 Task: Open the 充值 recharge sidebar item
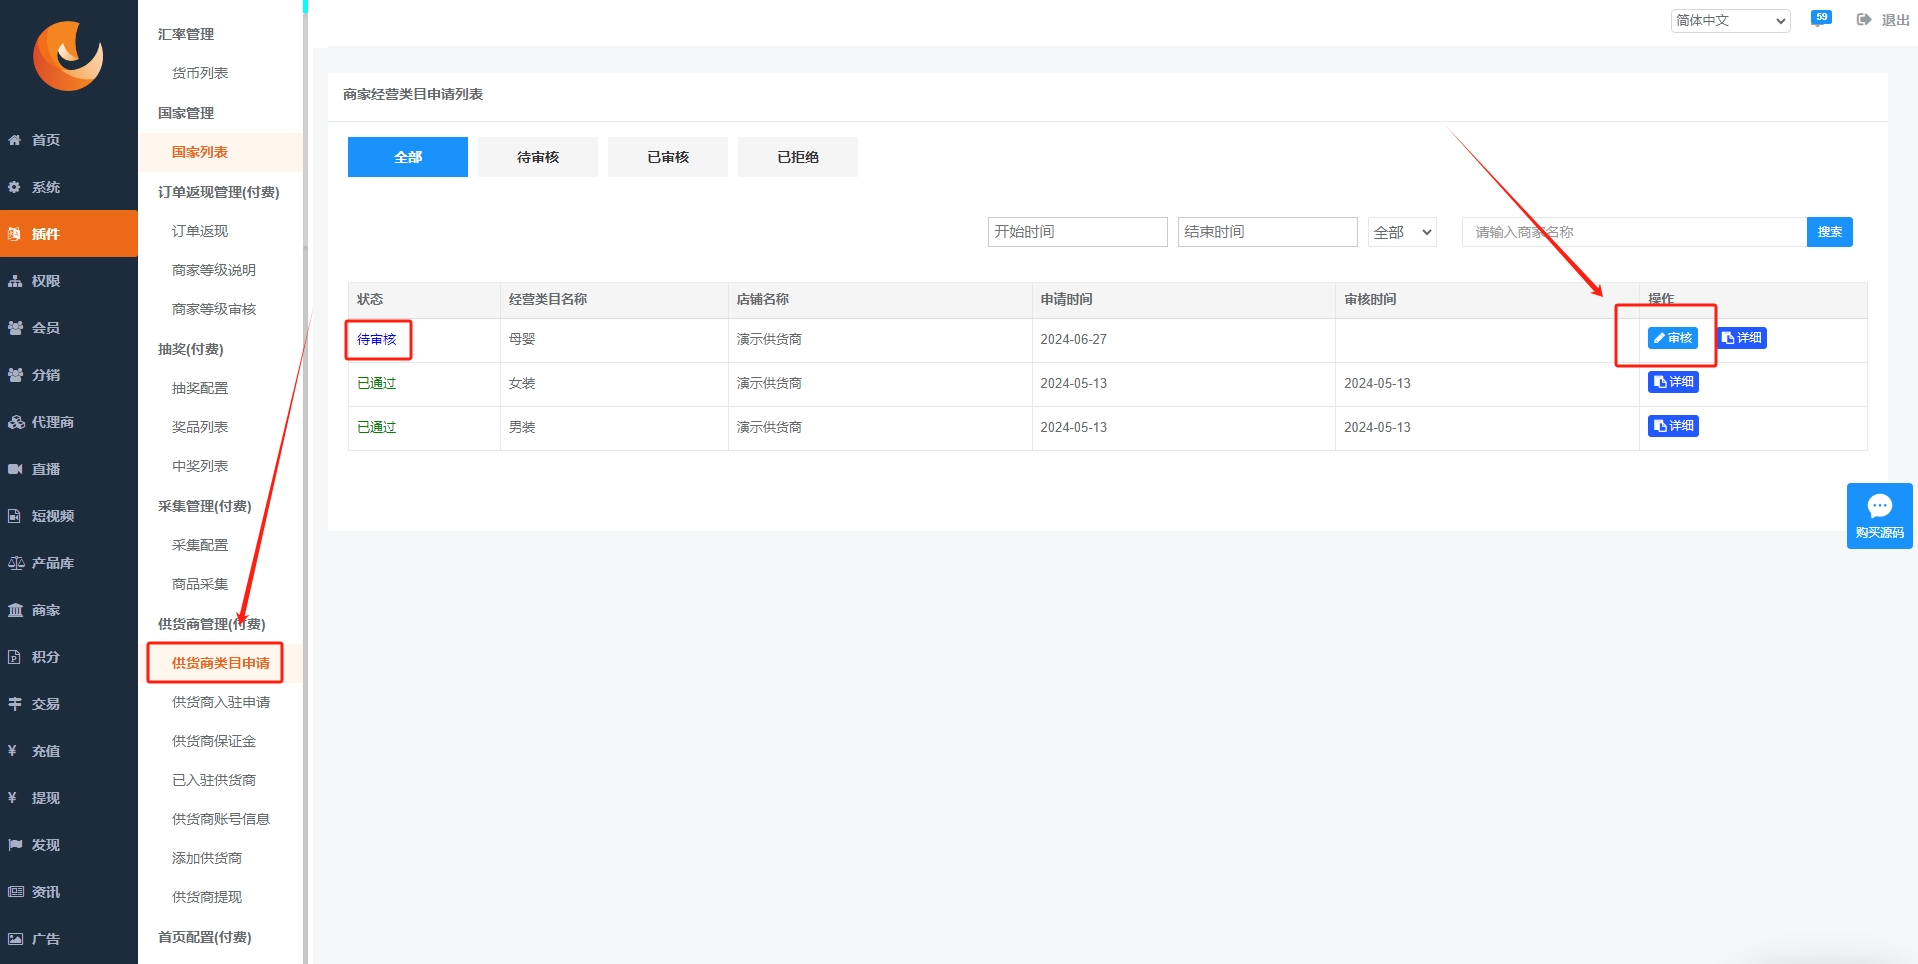tap(69, 751)
